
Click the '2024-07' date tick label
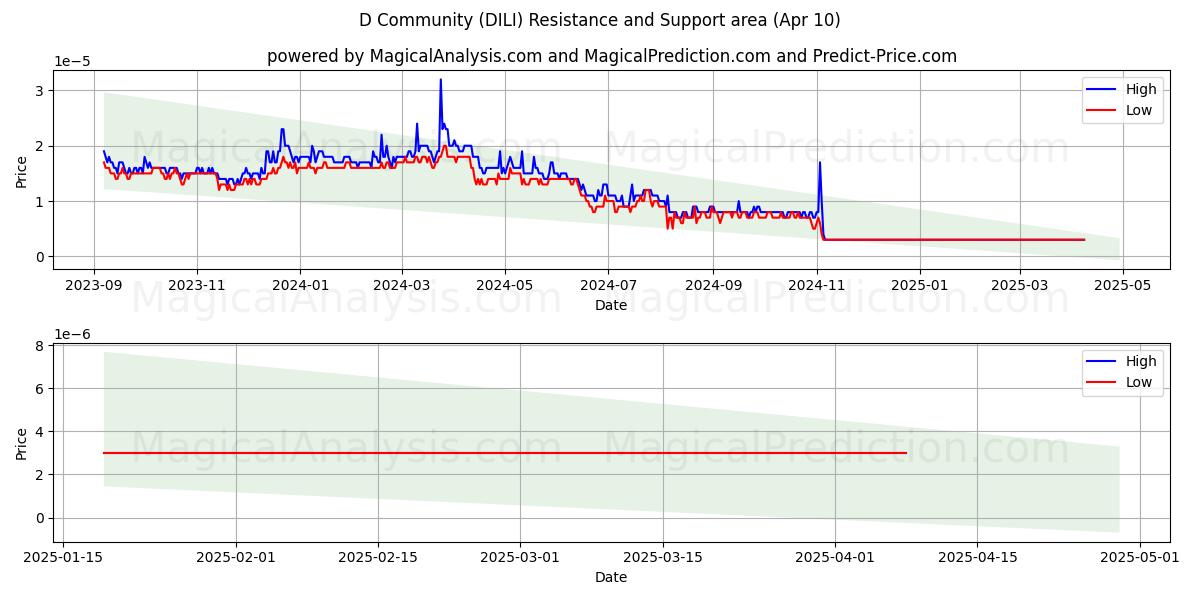coord(608,286)
